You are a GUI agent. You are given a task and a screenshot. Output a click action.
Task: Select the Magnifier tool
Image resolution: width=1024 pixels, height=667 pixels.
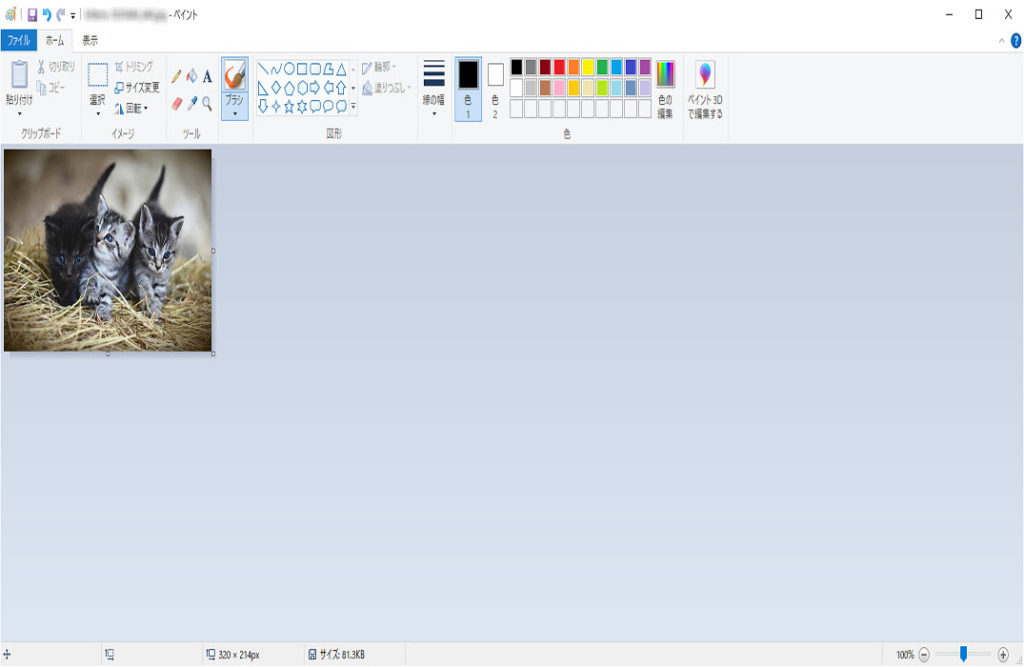pyautogui.click(x=207, y=103)
